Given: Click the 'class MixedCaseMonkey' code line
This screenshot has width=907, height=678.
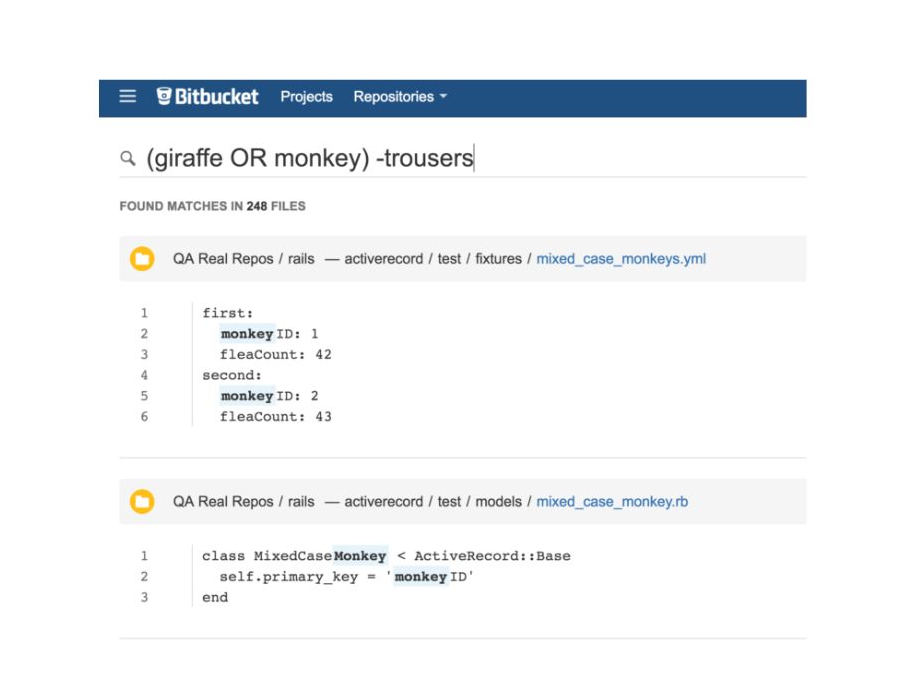Looking at the screenshot, I should (x=386, y=556).
